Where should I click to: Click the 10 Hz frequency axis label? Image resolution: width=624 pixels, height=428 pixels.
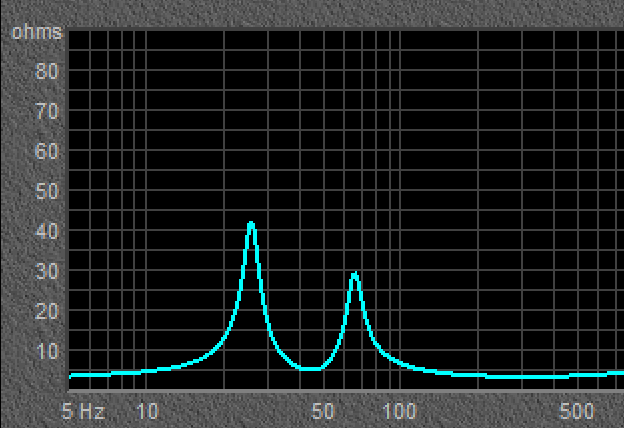click(147, 411)
